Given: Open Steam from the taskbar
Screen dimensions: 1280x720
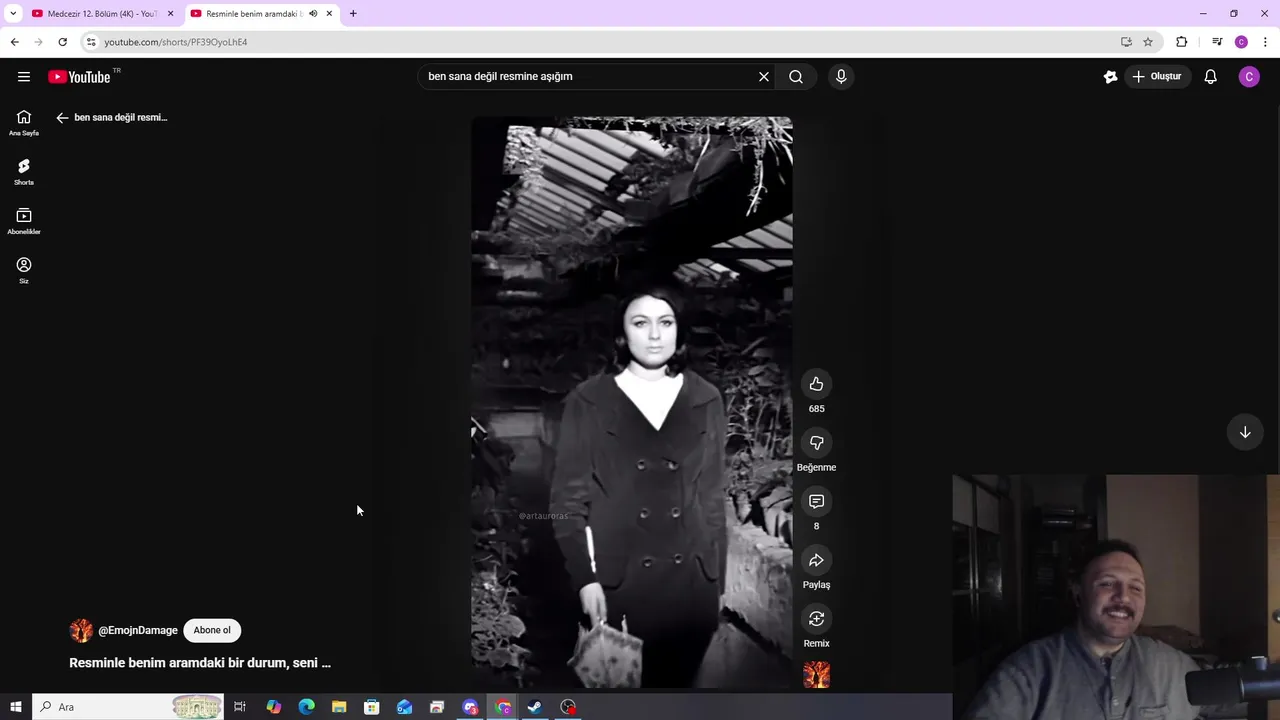Looking at the screenshot, I should (x=535, y=707).
